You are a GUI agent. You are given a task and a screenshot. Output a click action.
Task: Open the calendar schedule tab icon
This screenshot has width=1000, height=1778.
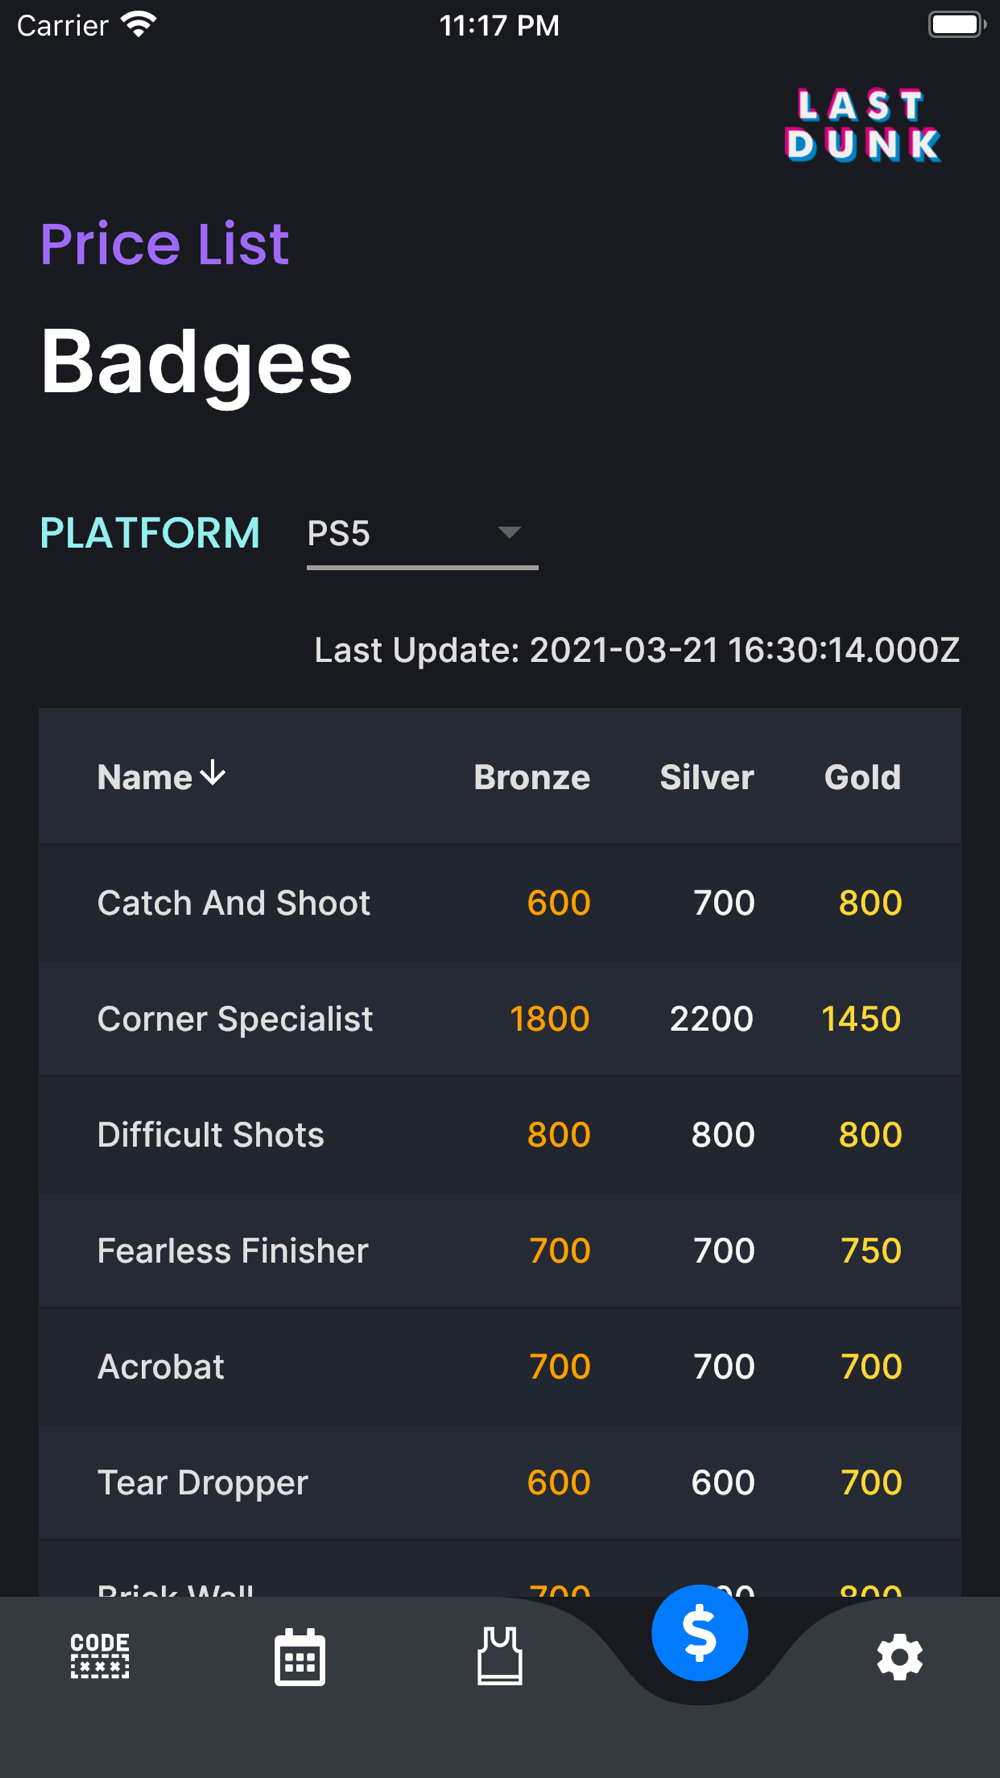tap(300, 1657)
